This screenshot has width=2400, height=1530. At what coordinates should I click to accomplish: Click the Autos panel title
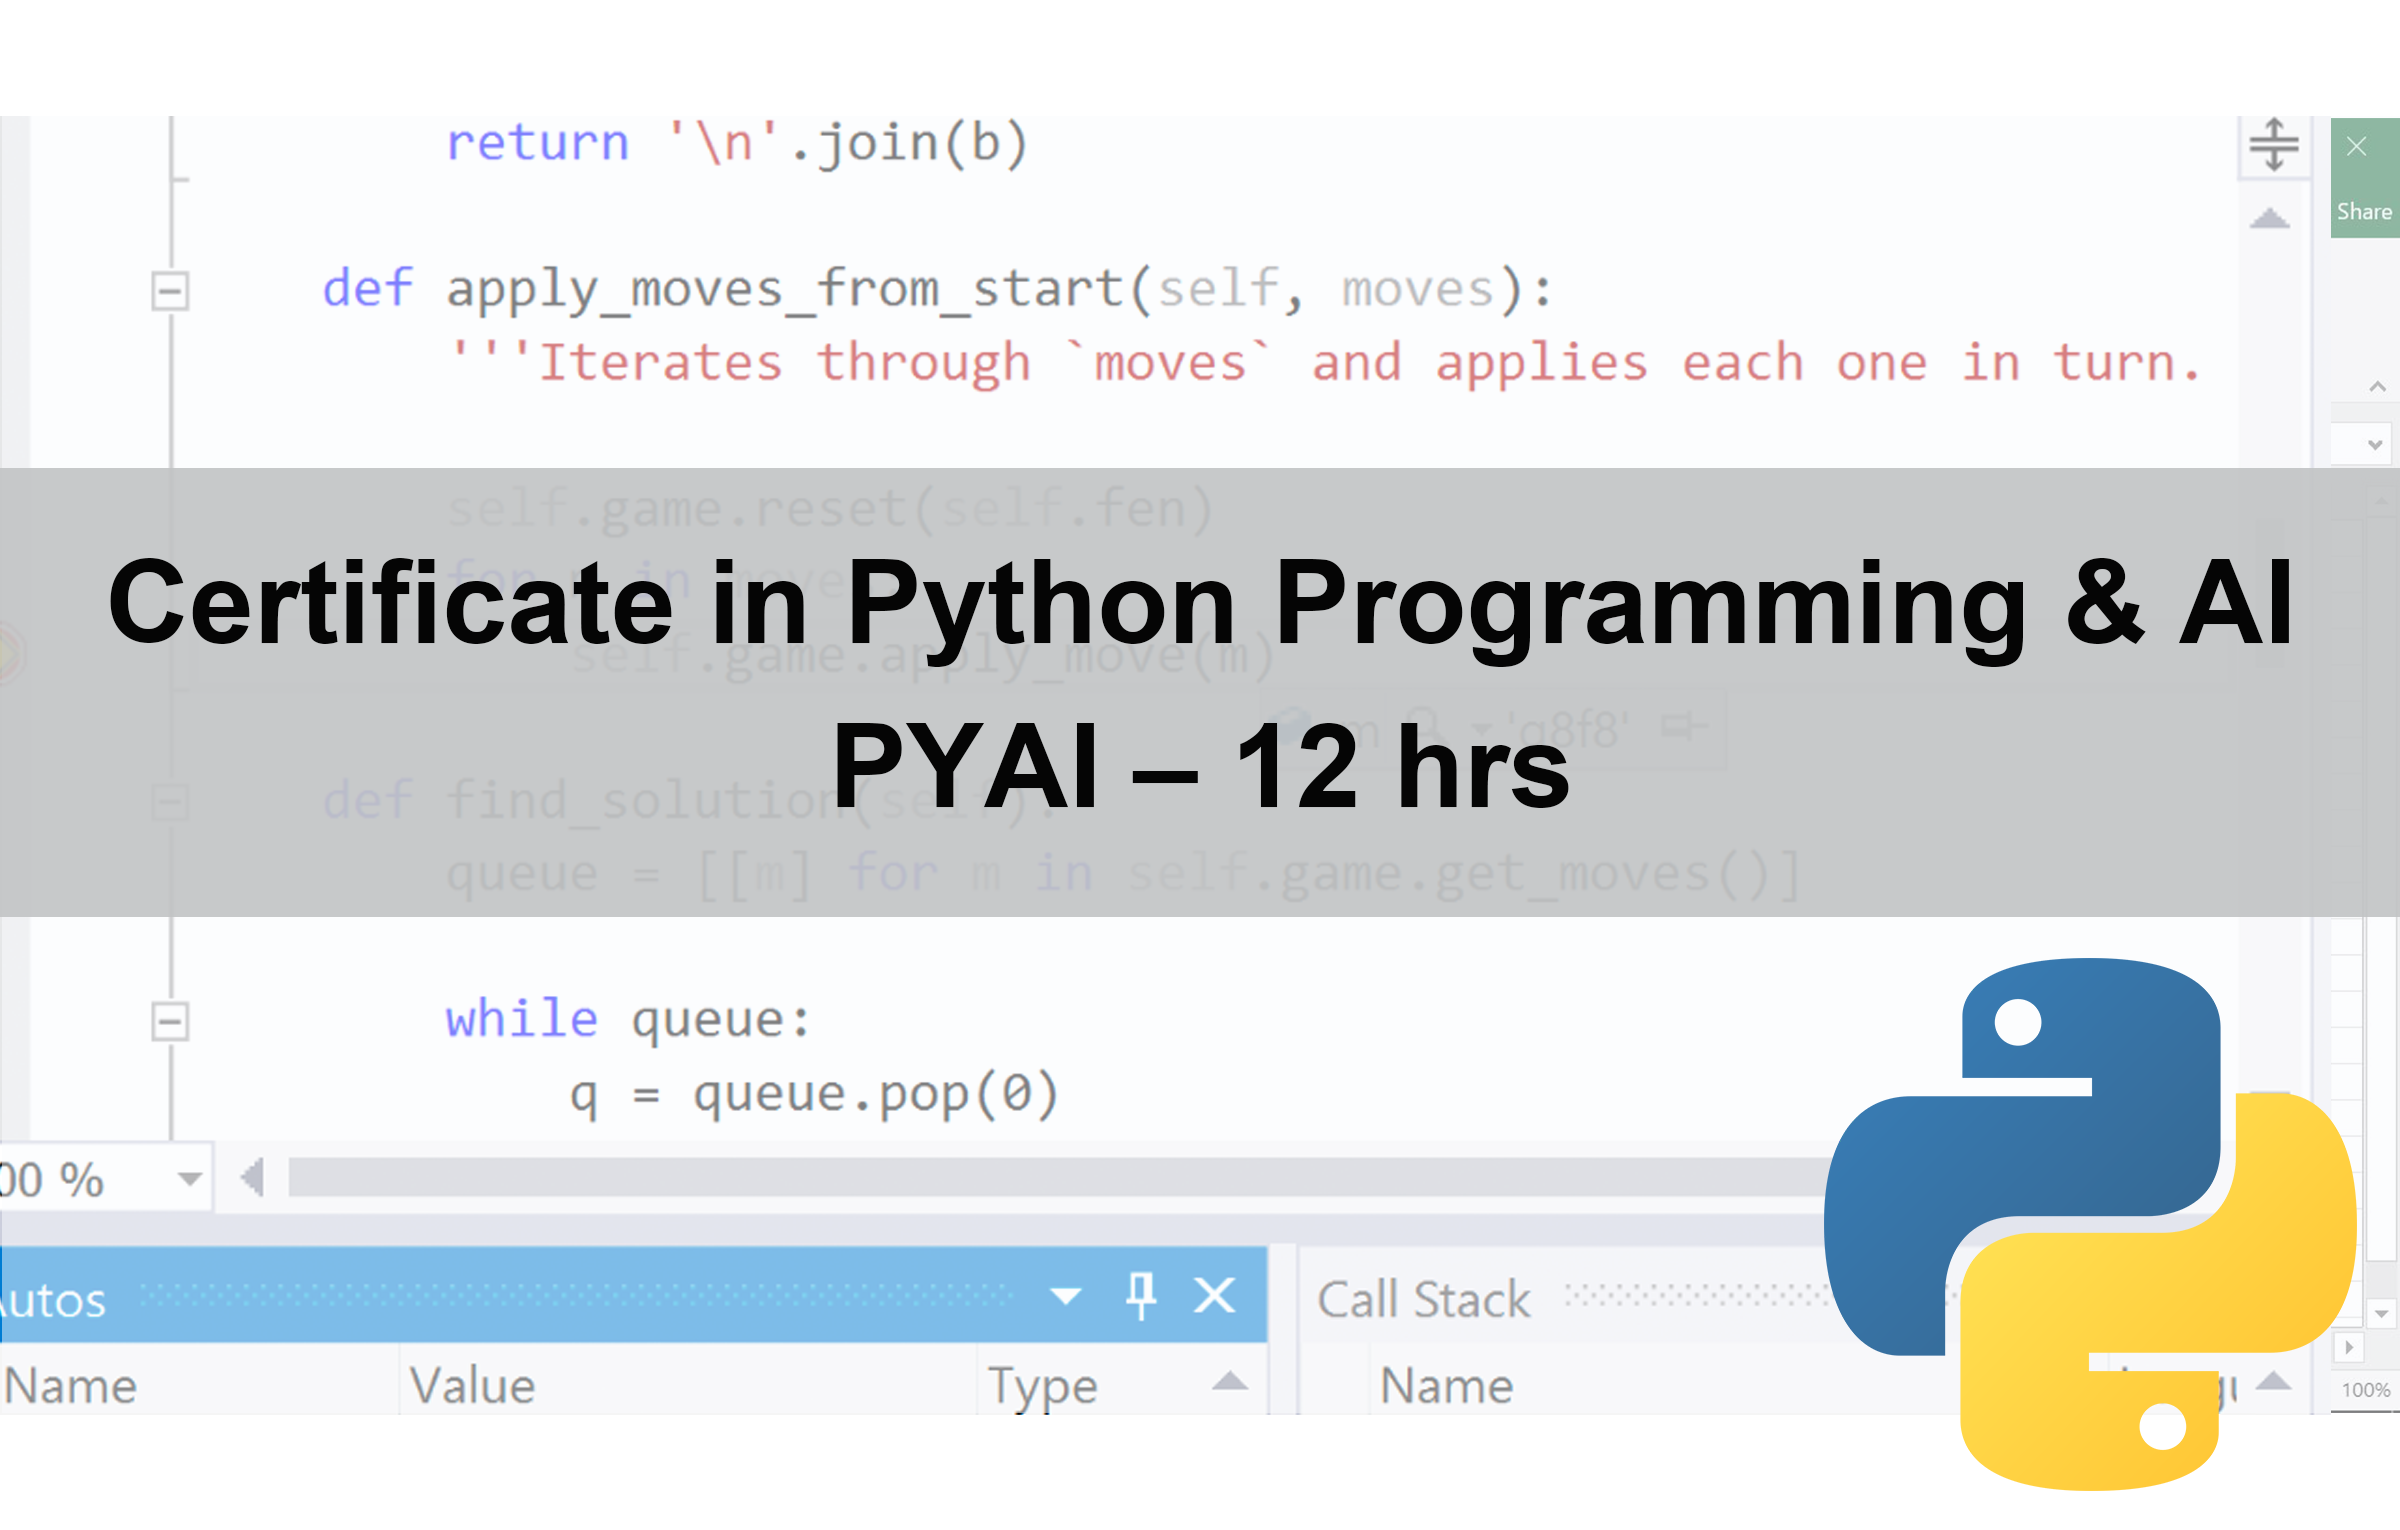(55, 1300)
